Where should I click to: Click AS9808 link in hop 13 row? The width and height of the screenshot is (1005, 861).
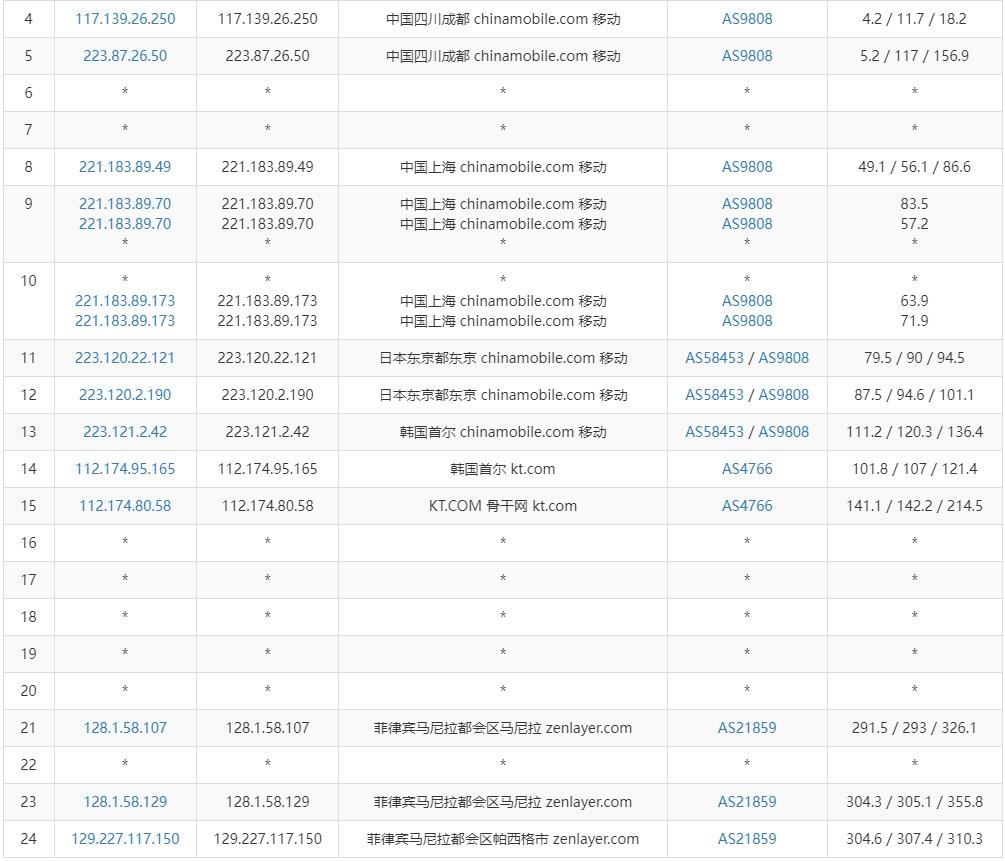(x=783, y=432)
